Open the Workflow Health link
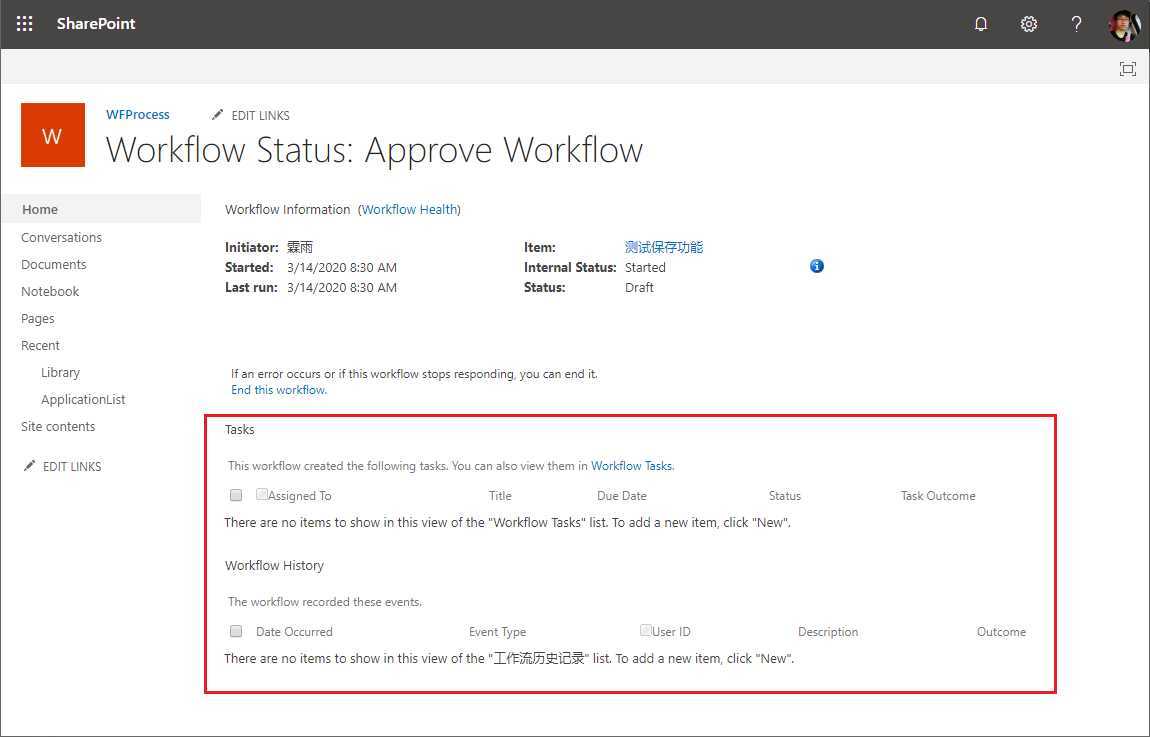This screenshot has height=738, width=1150. coord(409,210)
